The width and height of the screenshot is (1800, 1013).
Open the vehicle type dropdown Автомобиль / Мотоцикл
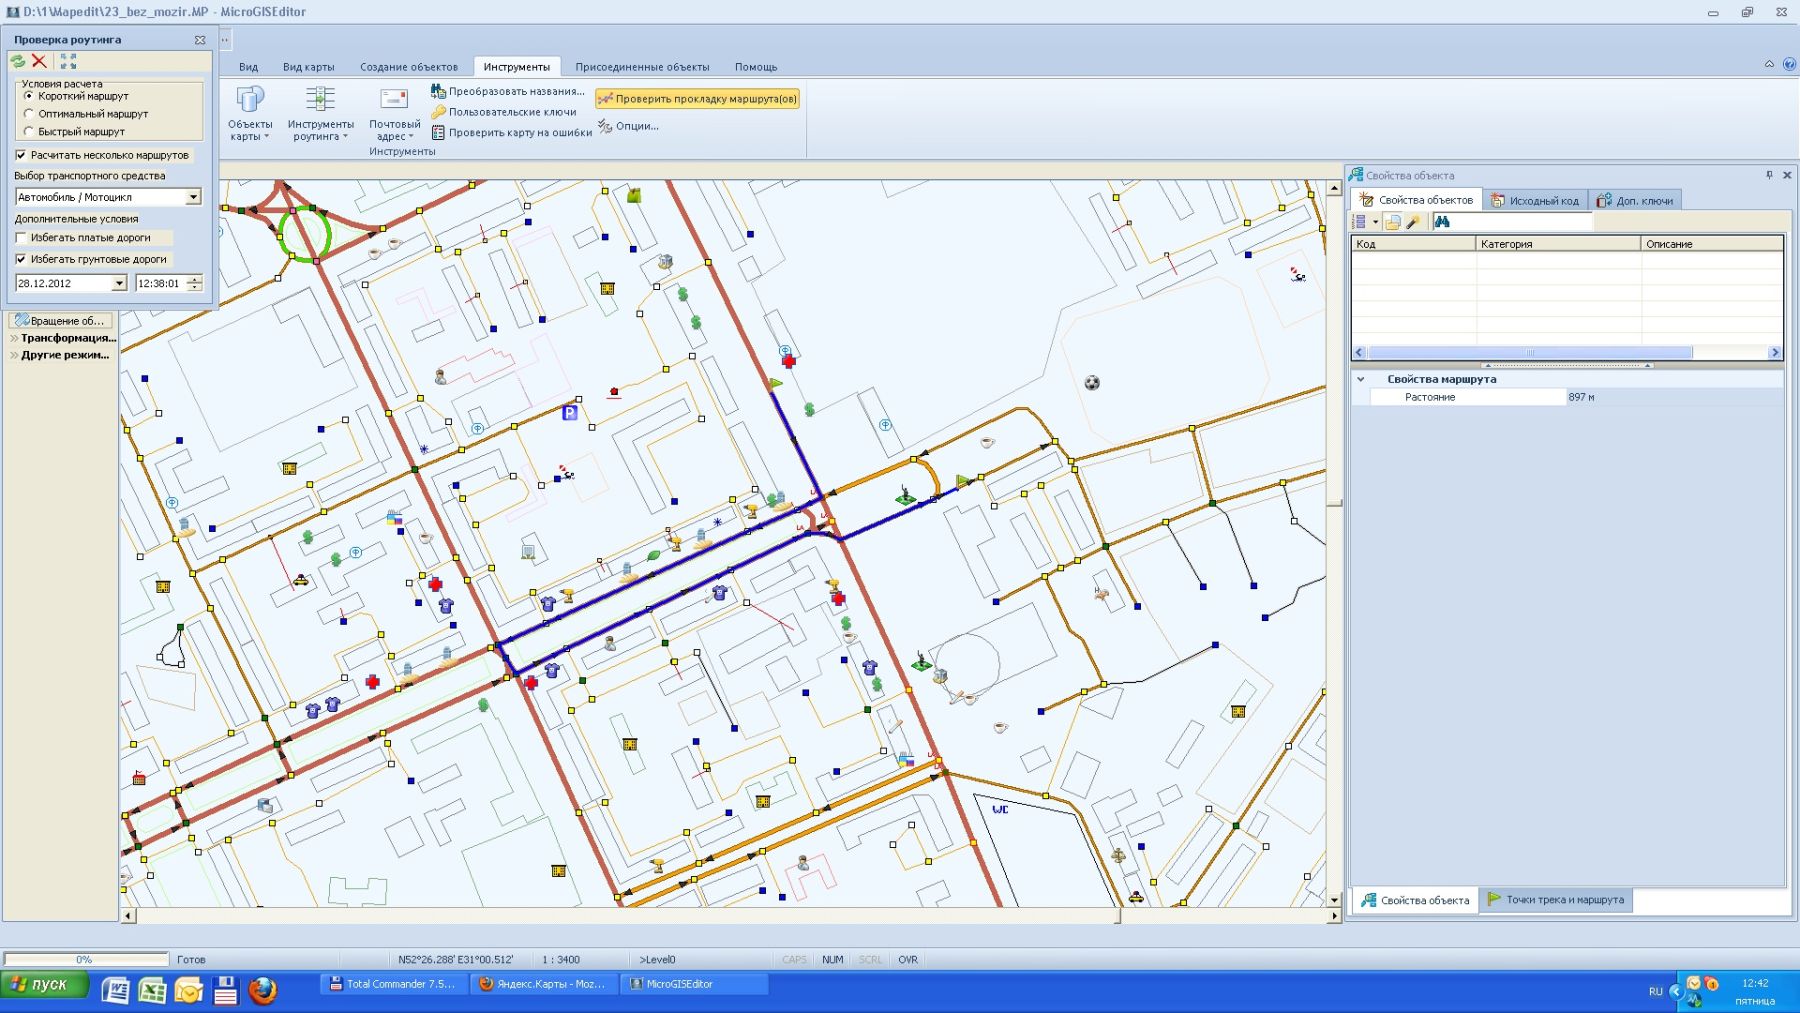click(x=193, y=198)
